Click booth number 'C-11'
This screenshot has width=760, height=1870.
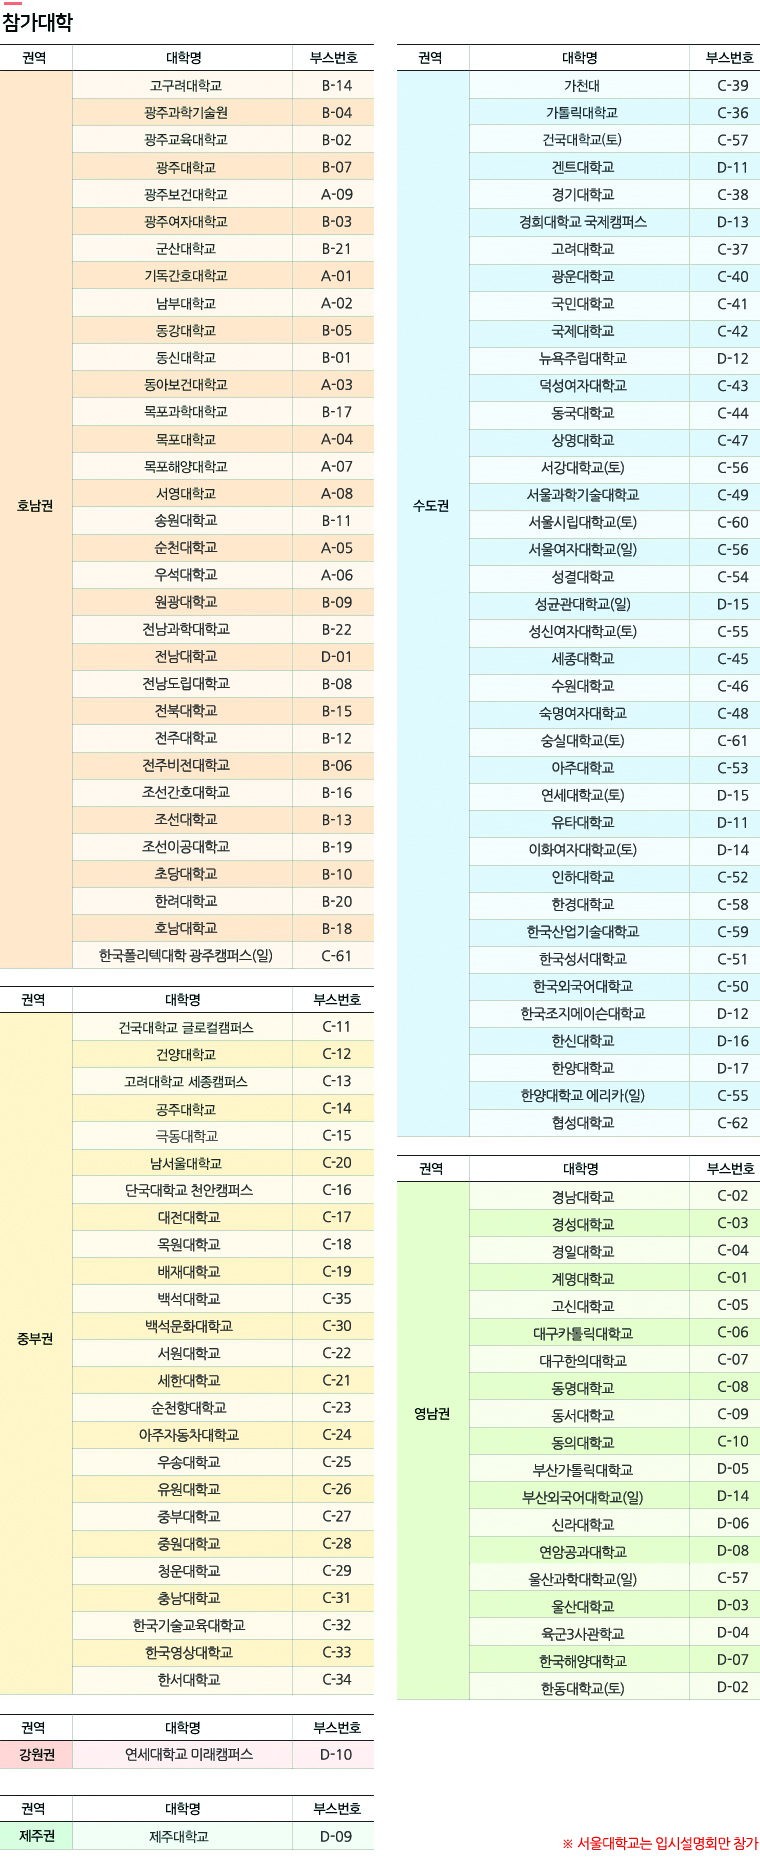pyautogui.click(x=337, y=1027)
